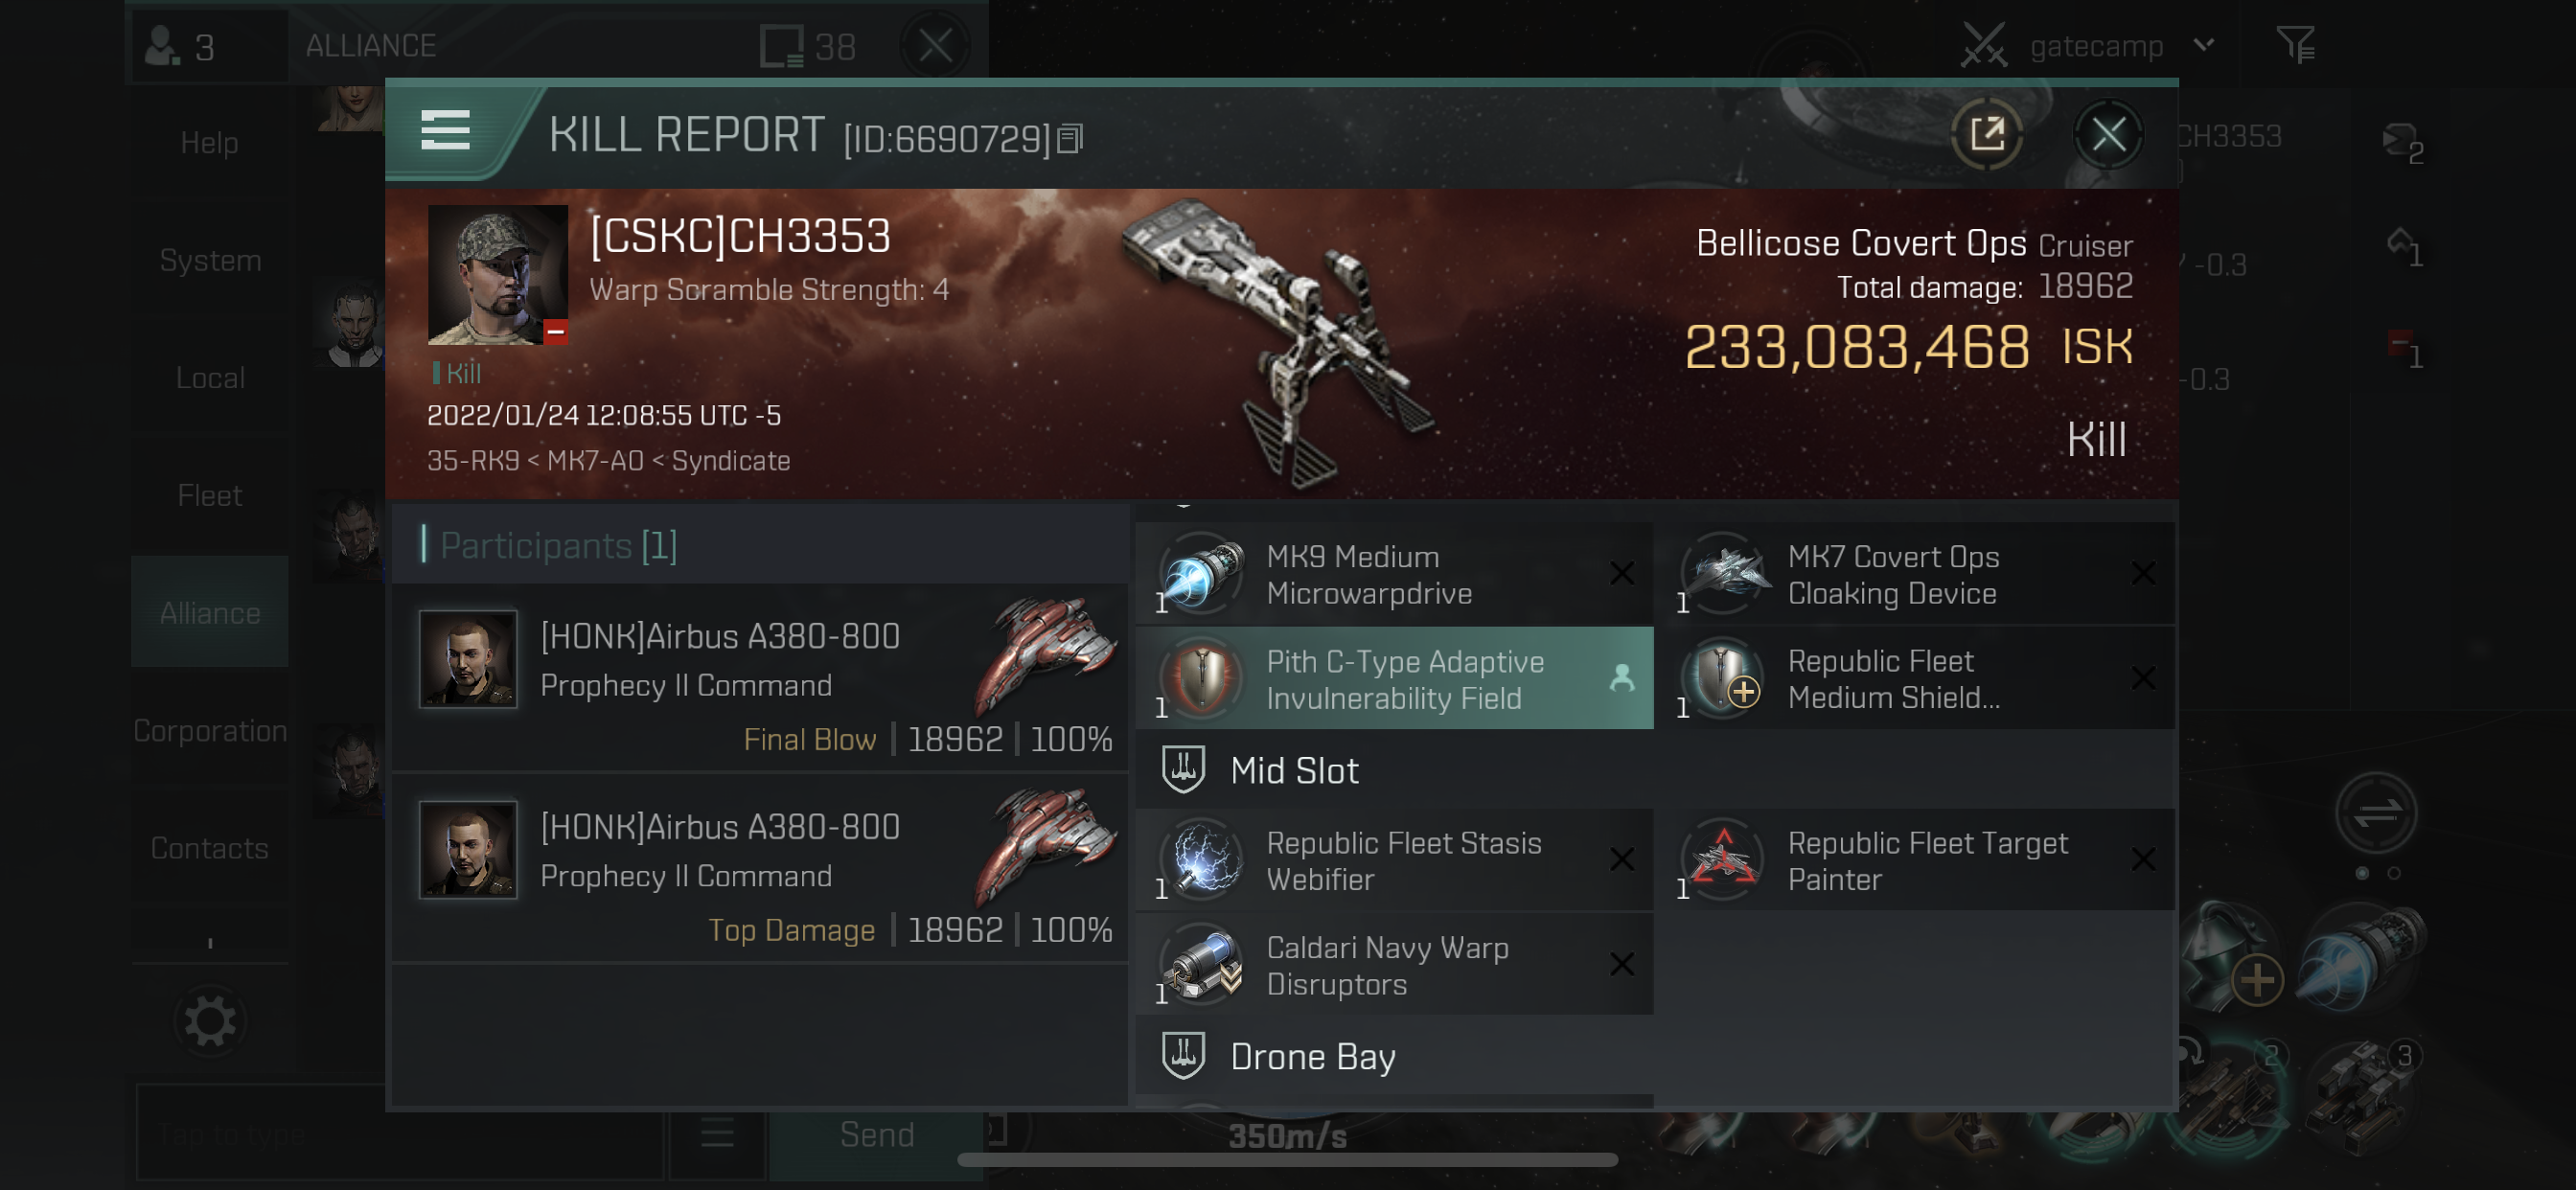
Task: Click the MK9 Medium Microwarpdrive module icon
Action: (1206, 574)
